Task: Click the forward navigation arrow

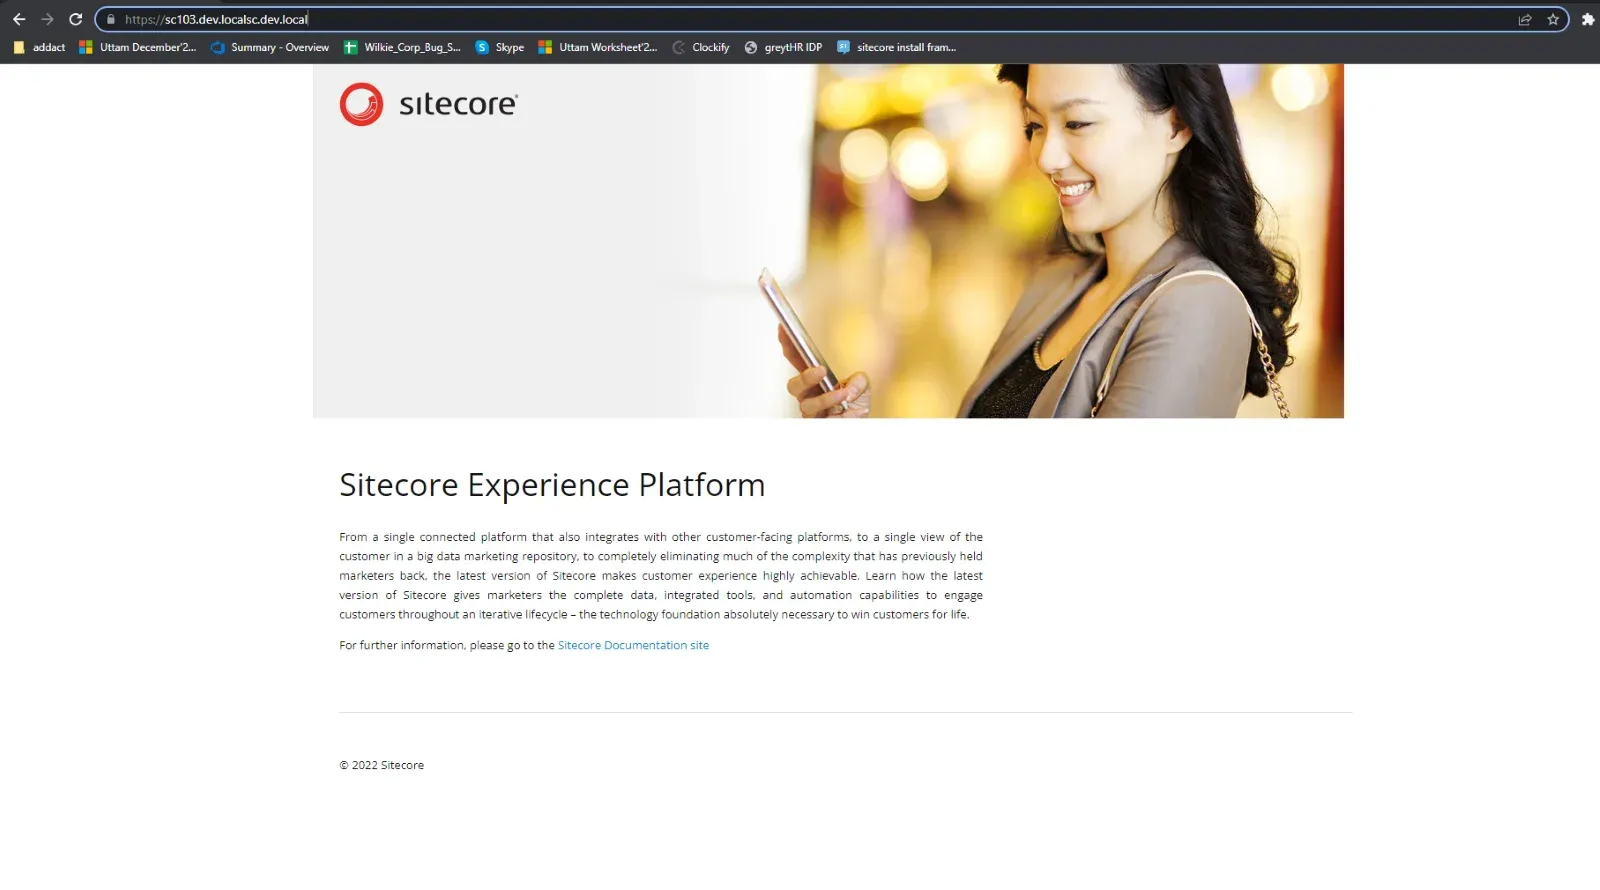Action: click(47, 19)
